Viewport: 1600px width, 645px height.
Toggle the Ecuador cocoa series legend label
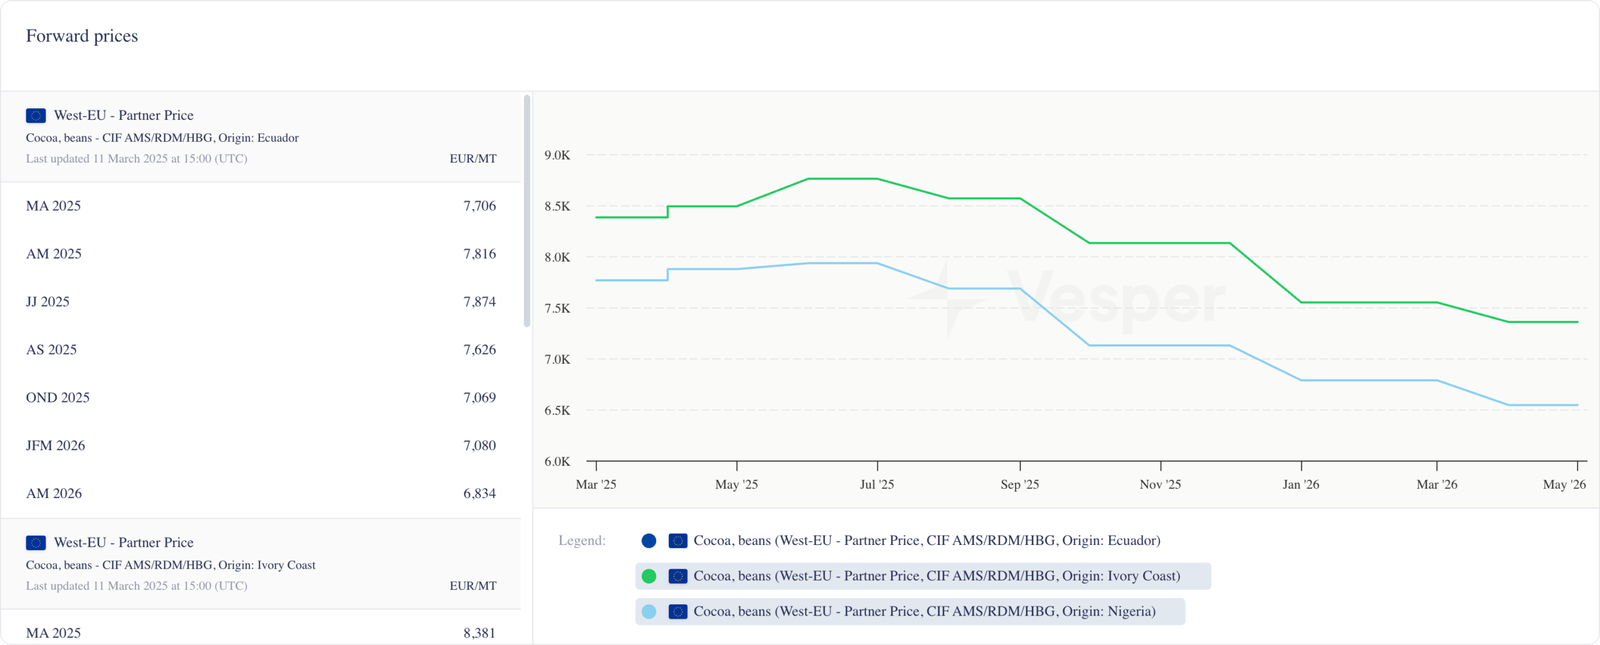point(926,541)
